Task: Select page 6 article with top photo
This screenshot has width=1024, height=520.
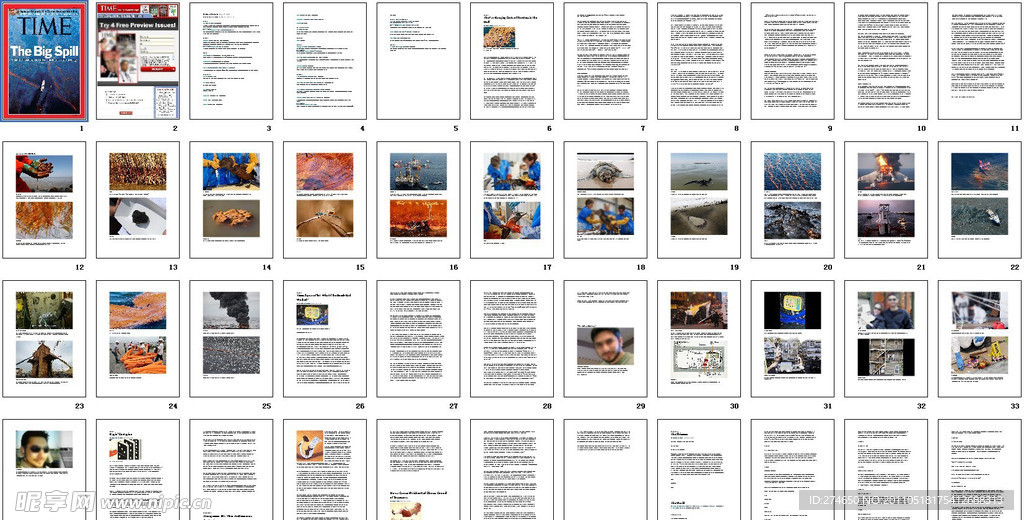Action: pos(512,61)
